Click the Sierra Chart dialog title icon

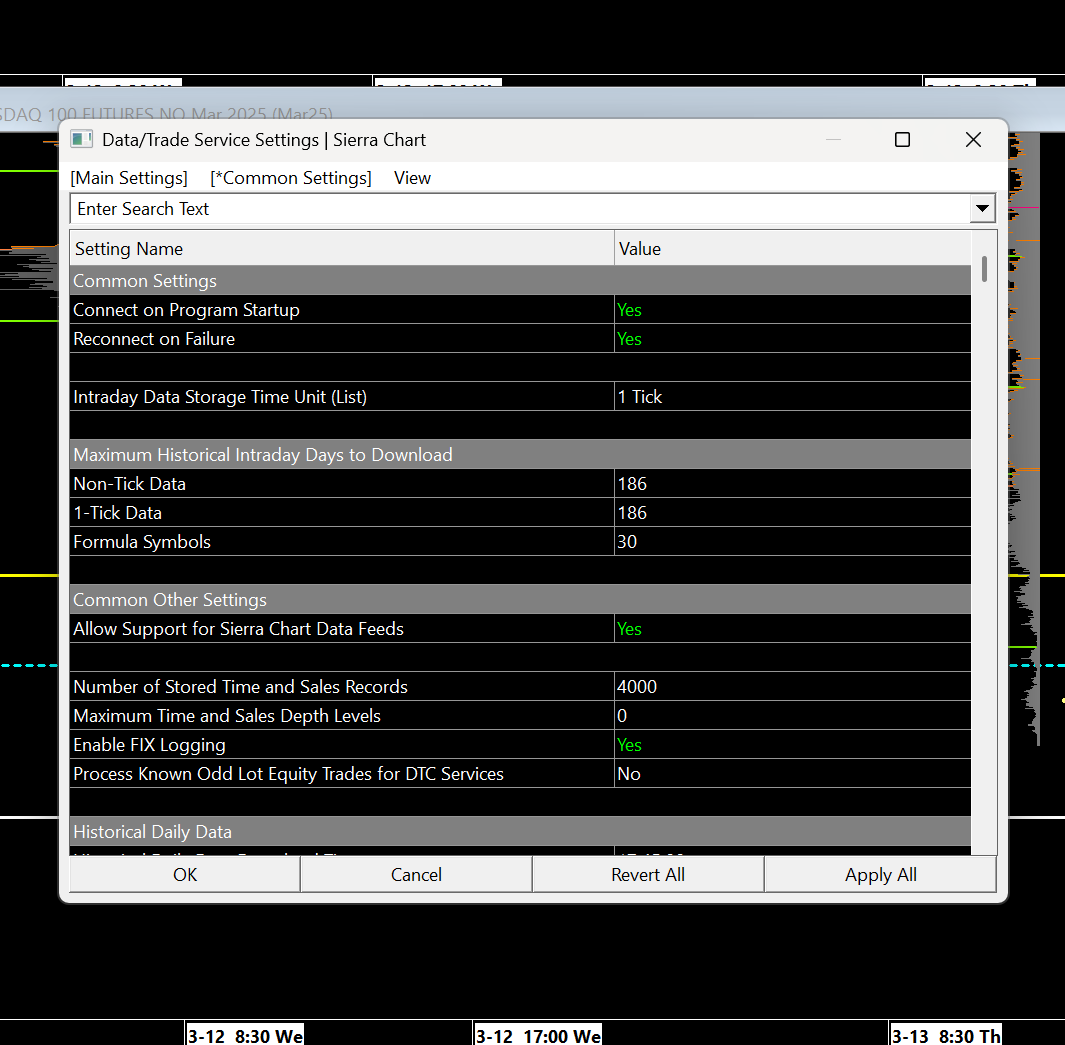pyautogui.click(x=82, y=139)
